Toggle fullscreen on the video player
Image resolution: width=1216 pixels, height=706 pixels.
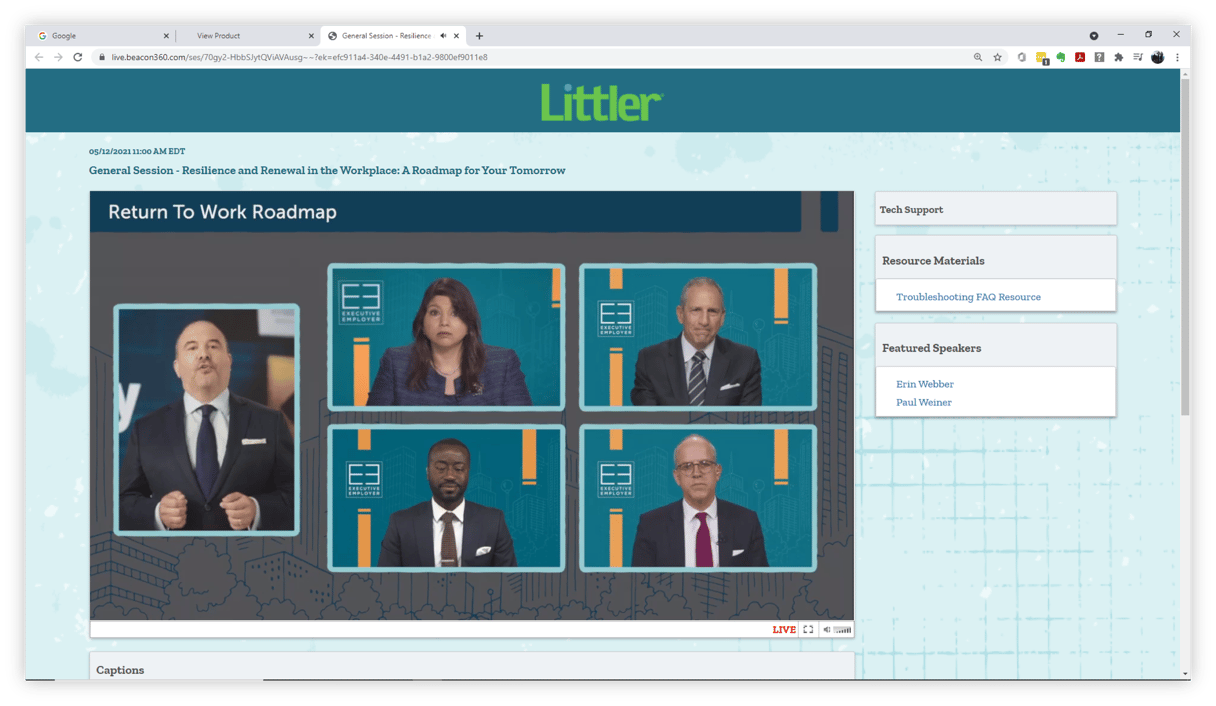coord(808,630)
